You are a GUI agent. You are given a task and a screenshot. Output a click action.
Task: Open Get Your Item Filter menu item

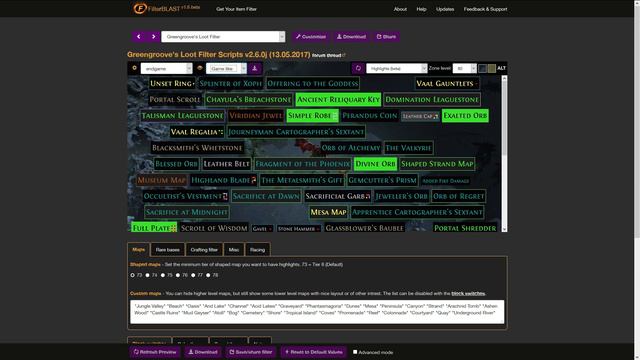pos(236,9)
